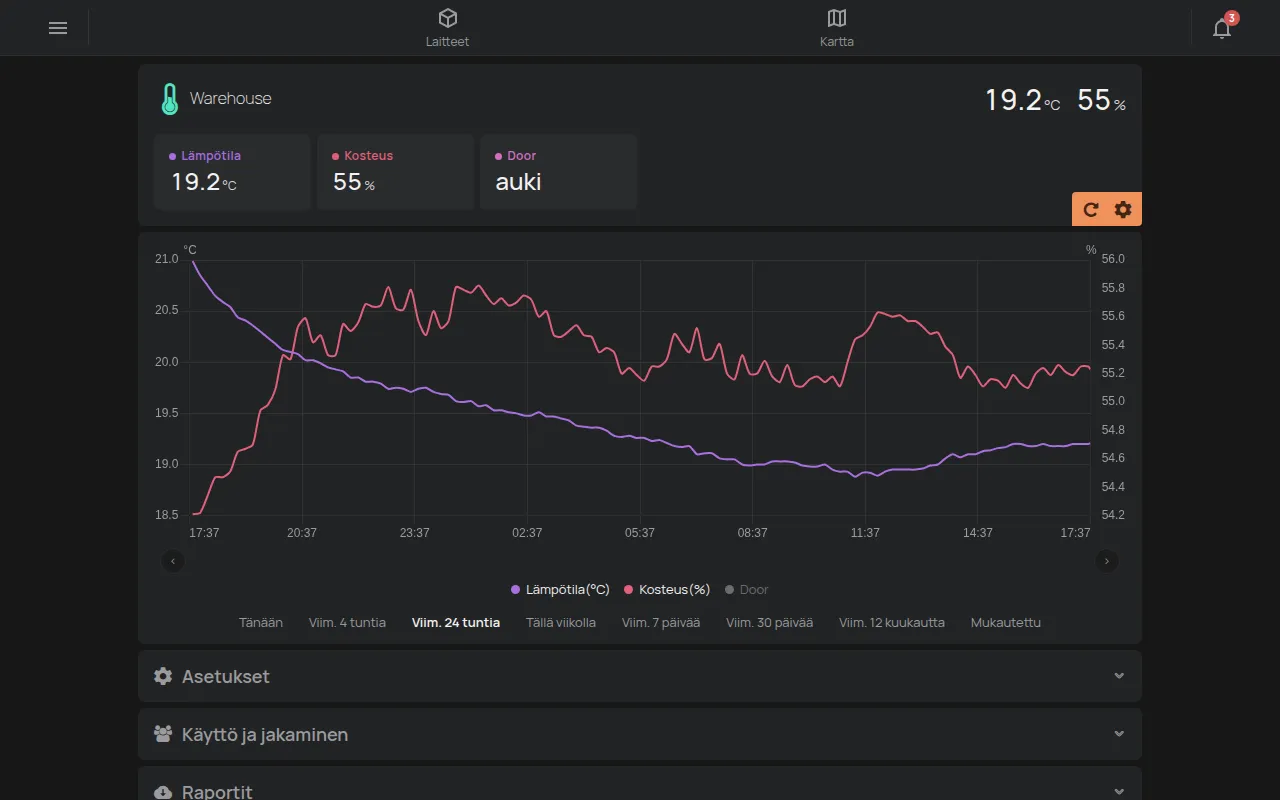Open the Laitteet cube icon
1280x800 pixels.
pos(448,18)
